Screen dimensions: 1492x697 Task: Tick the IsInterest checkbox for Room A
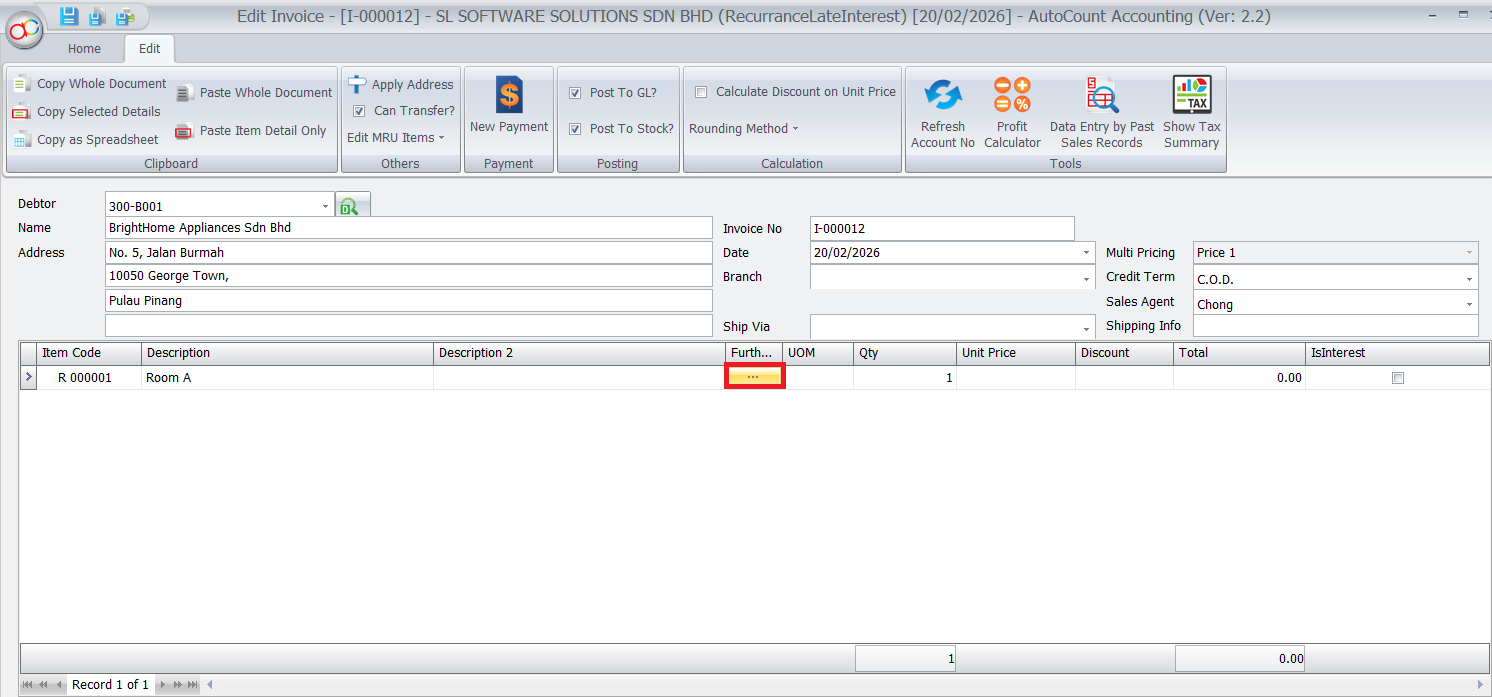pyautogui.click(x=1398, y=378)
